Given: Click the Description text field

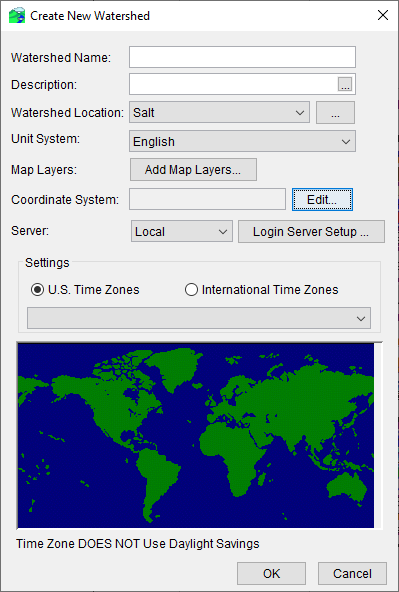Looking at the screenshot, I should click(x=233, y=84).
